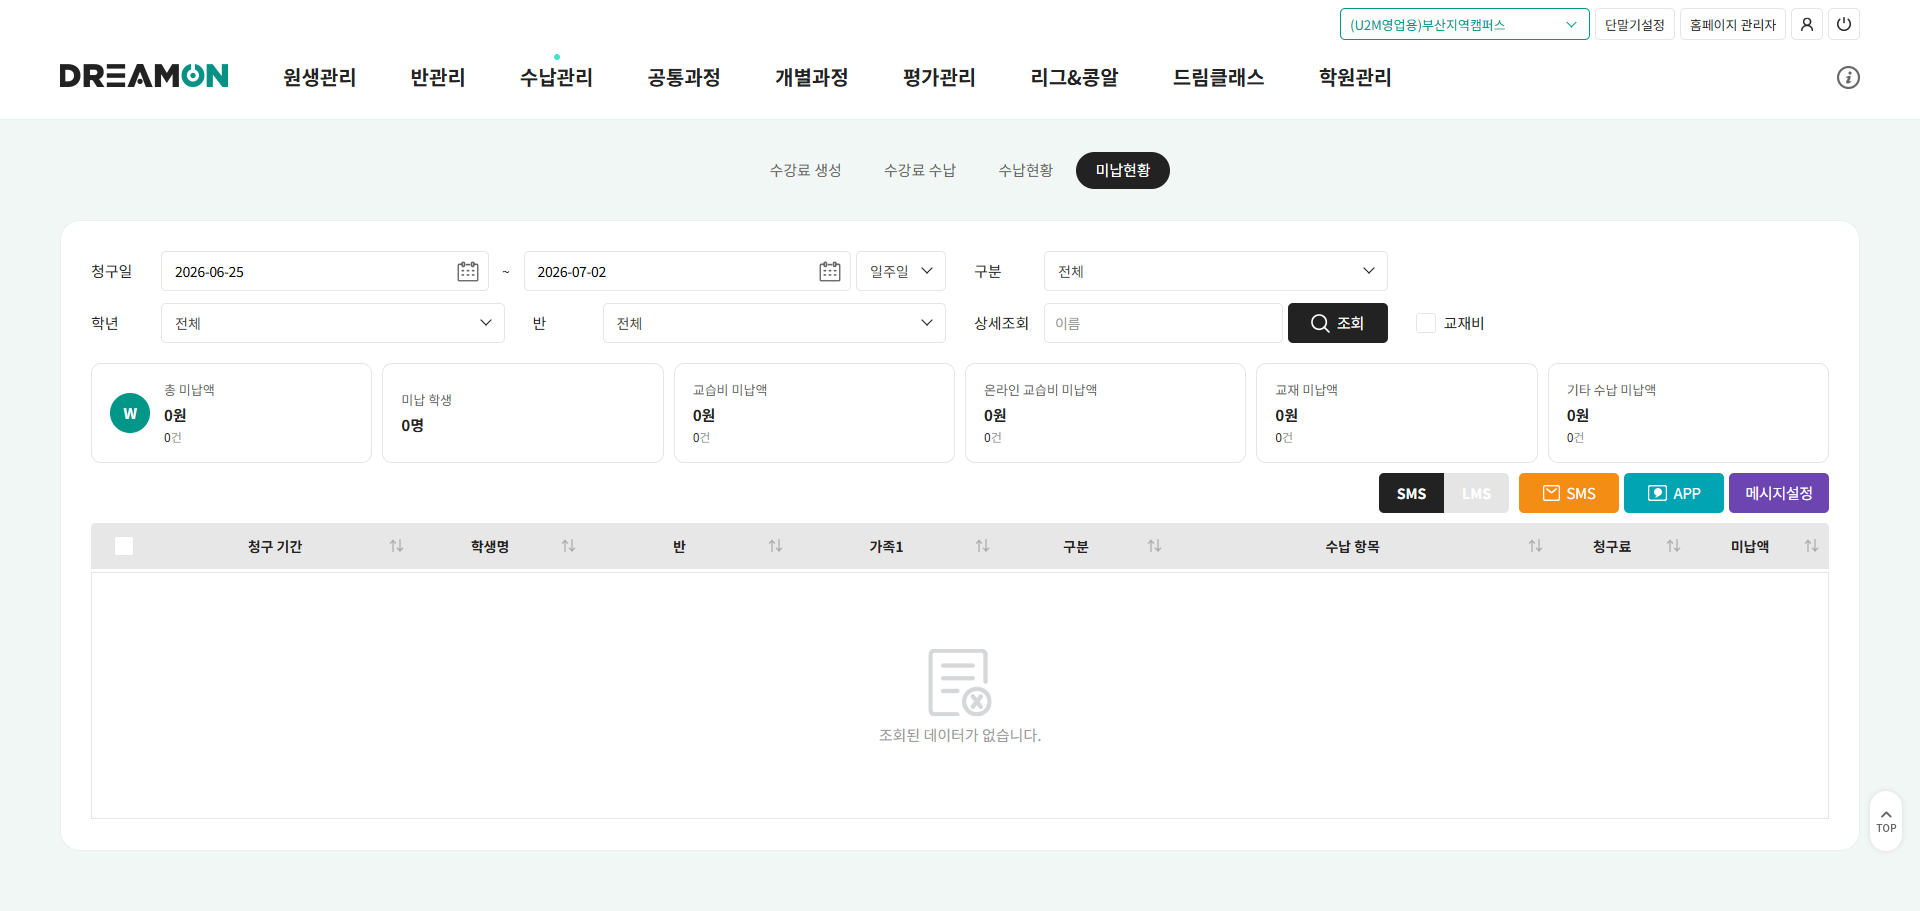Sort by 구분 column arrows
Image resolution: width=1920 pixels, height=911 pixels.
(1154, 546)
